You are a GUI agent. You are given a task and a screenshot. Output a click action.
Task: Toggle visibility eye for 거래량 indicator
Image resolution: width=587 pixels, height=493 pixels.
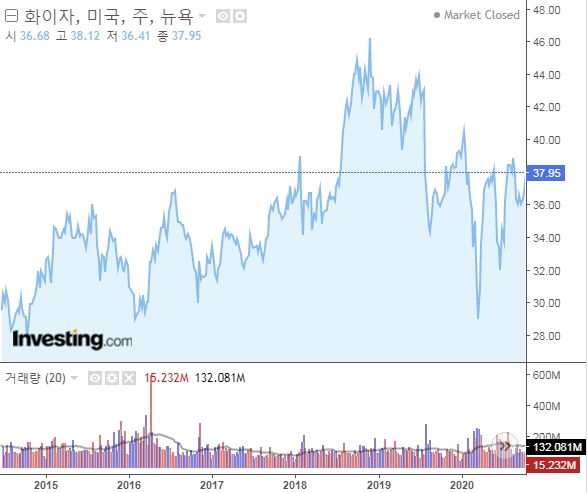[95, 378]
